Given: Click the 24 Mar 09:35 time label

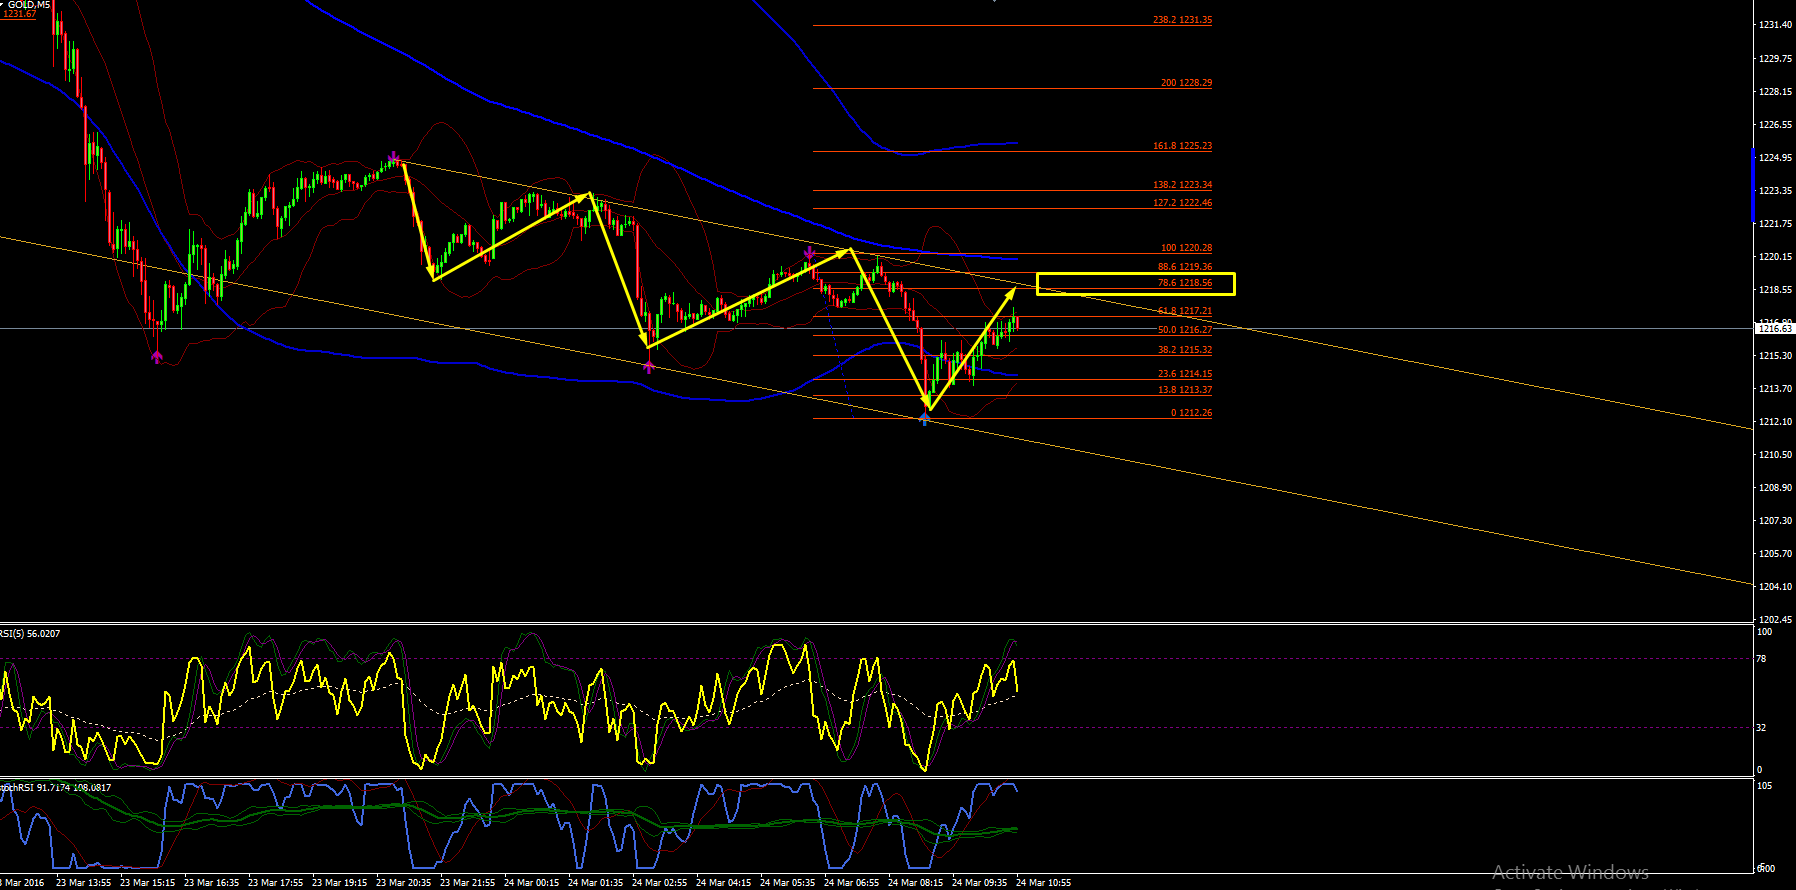Looking at the screenshot, I should pyautogui.click(x=980, y=883).
